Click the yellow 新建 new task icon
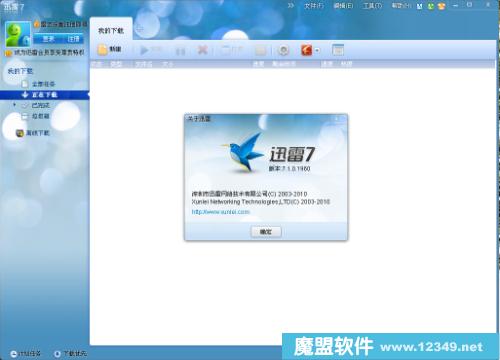 (x=103, y=50)
